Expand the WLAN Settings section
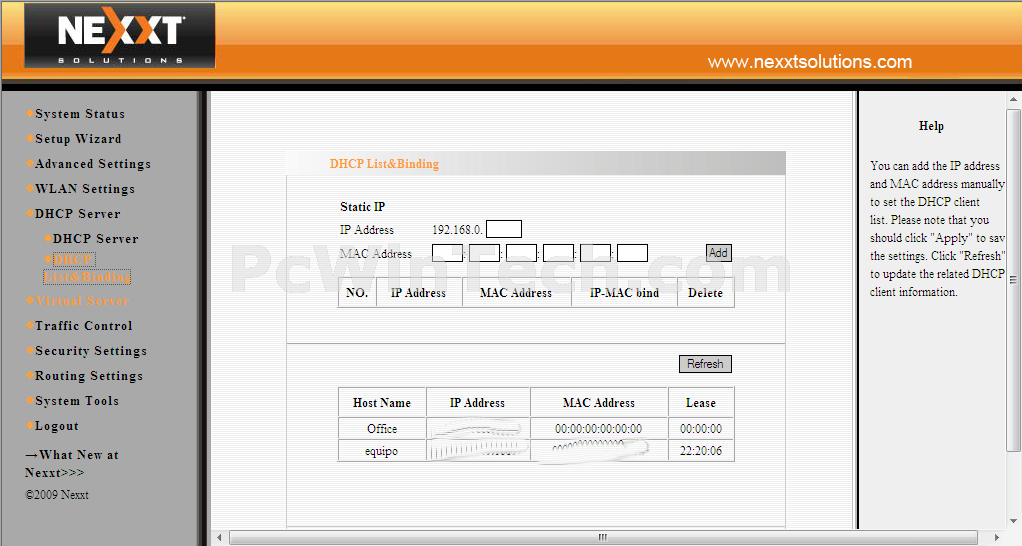 (85, 189)
